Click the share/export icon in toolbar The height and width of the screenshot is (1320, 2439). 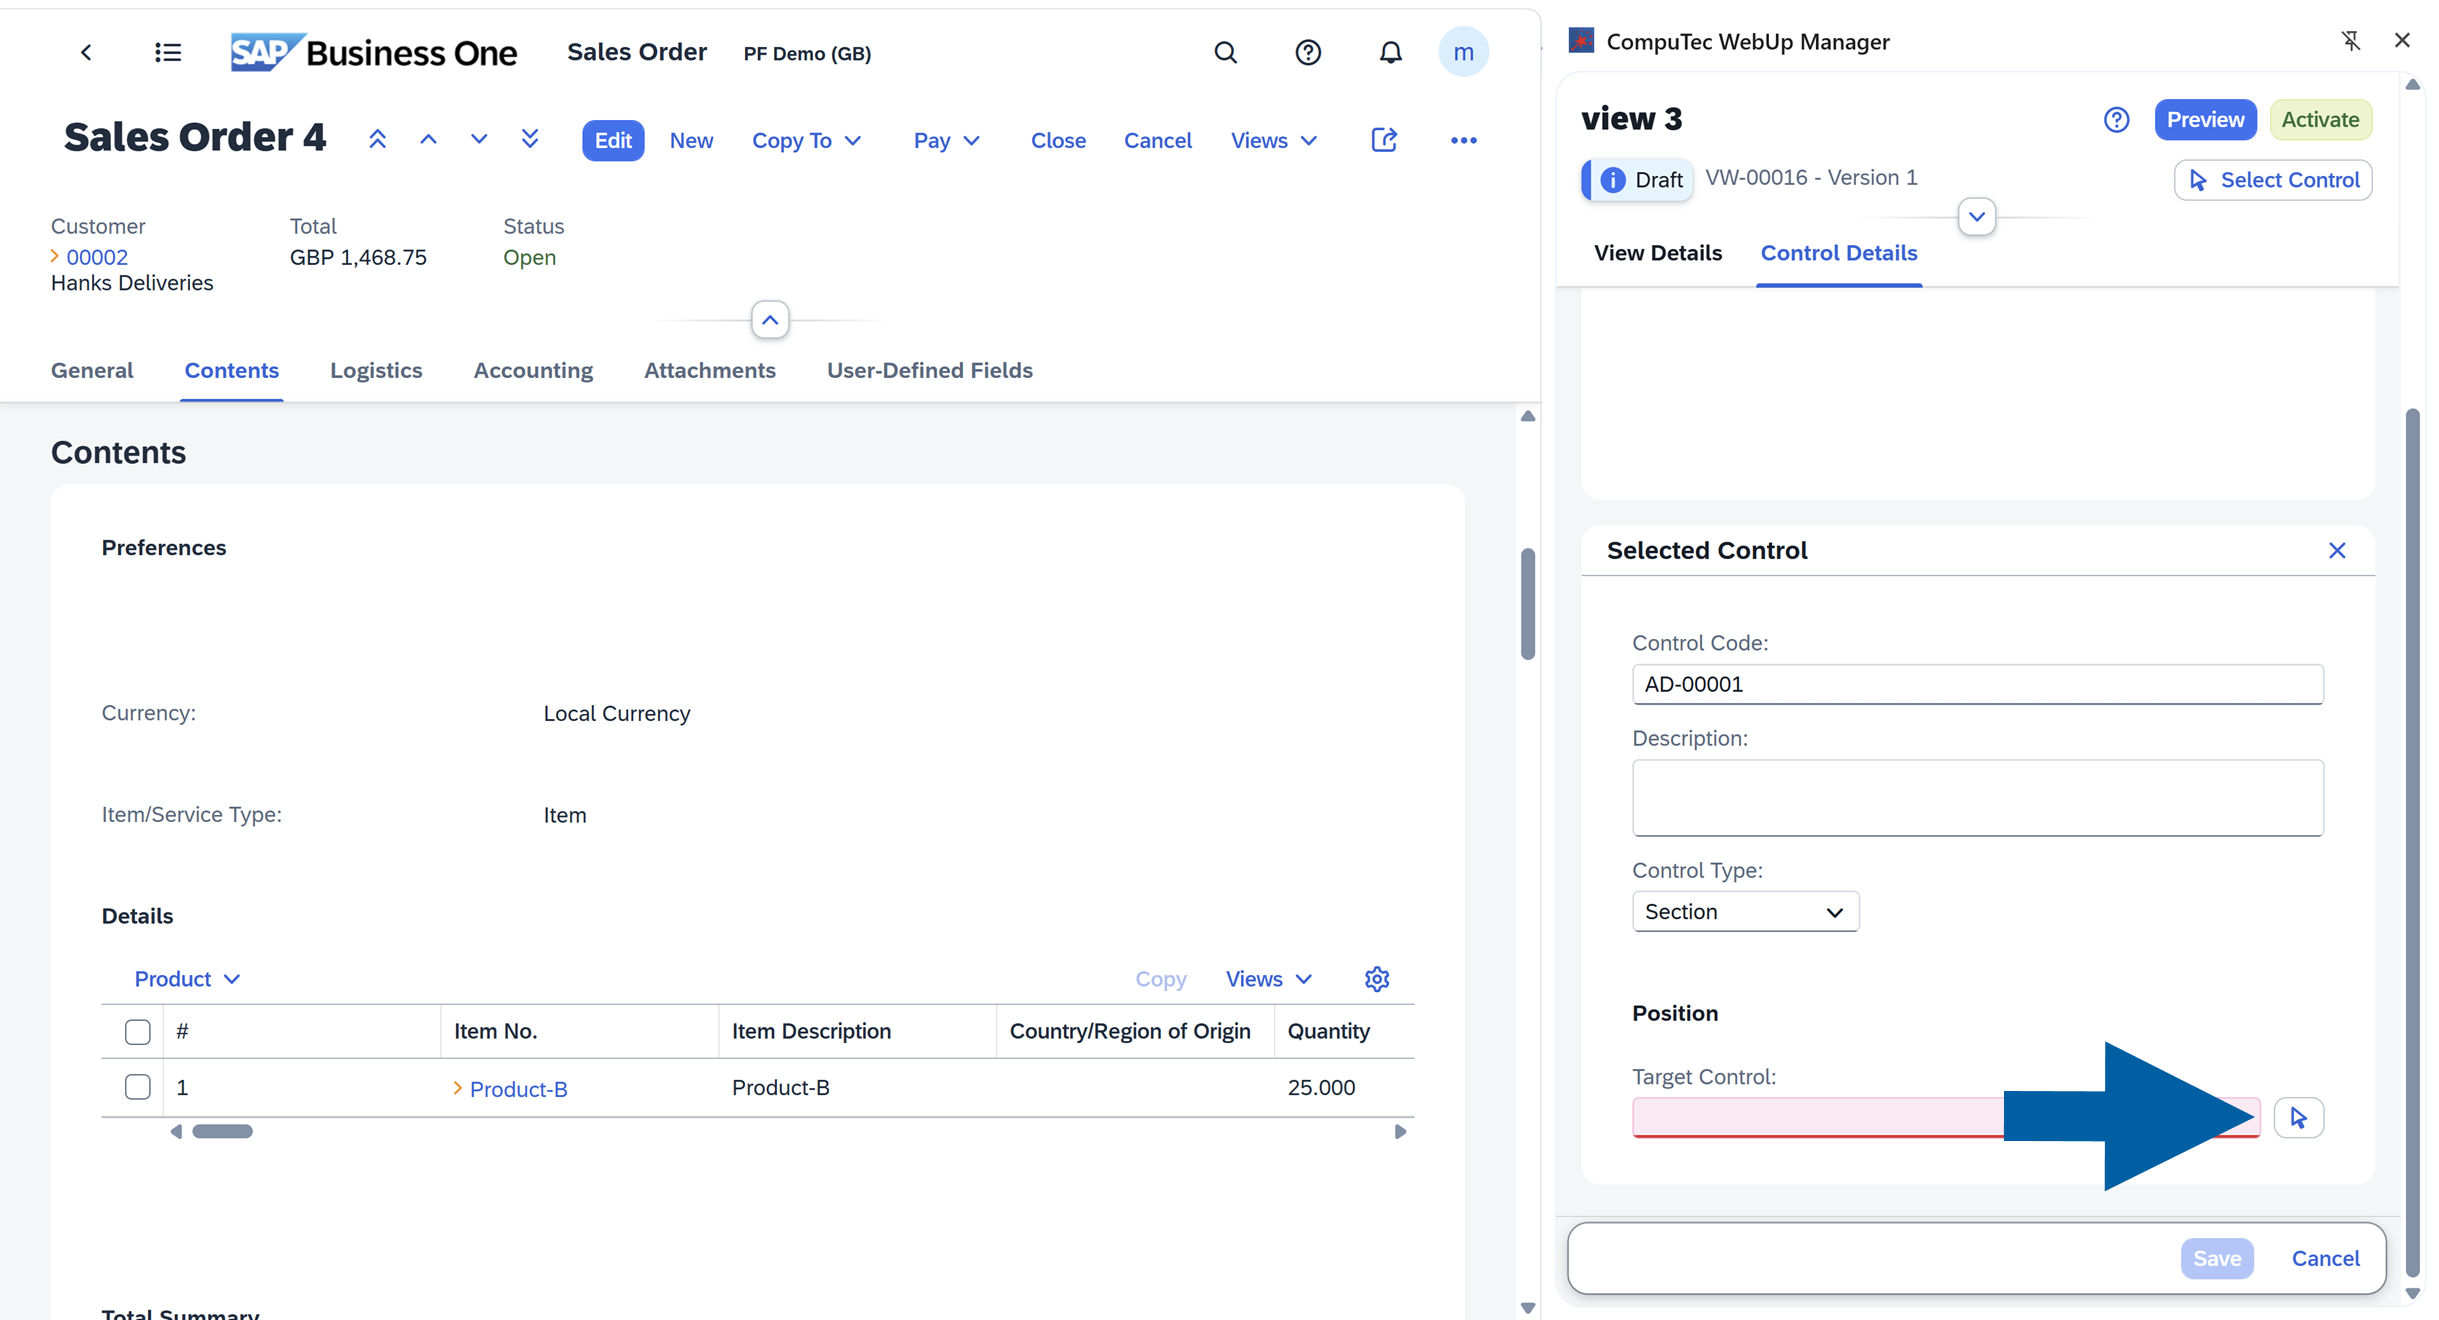pos(1384,140)
